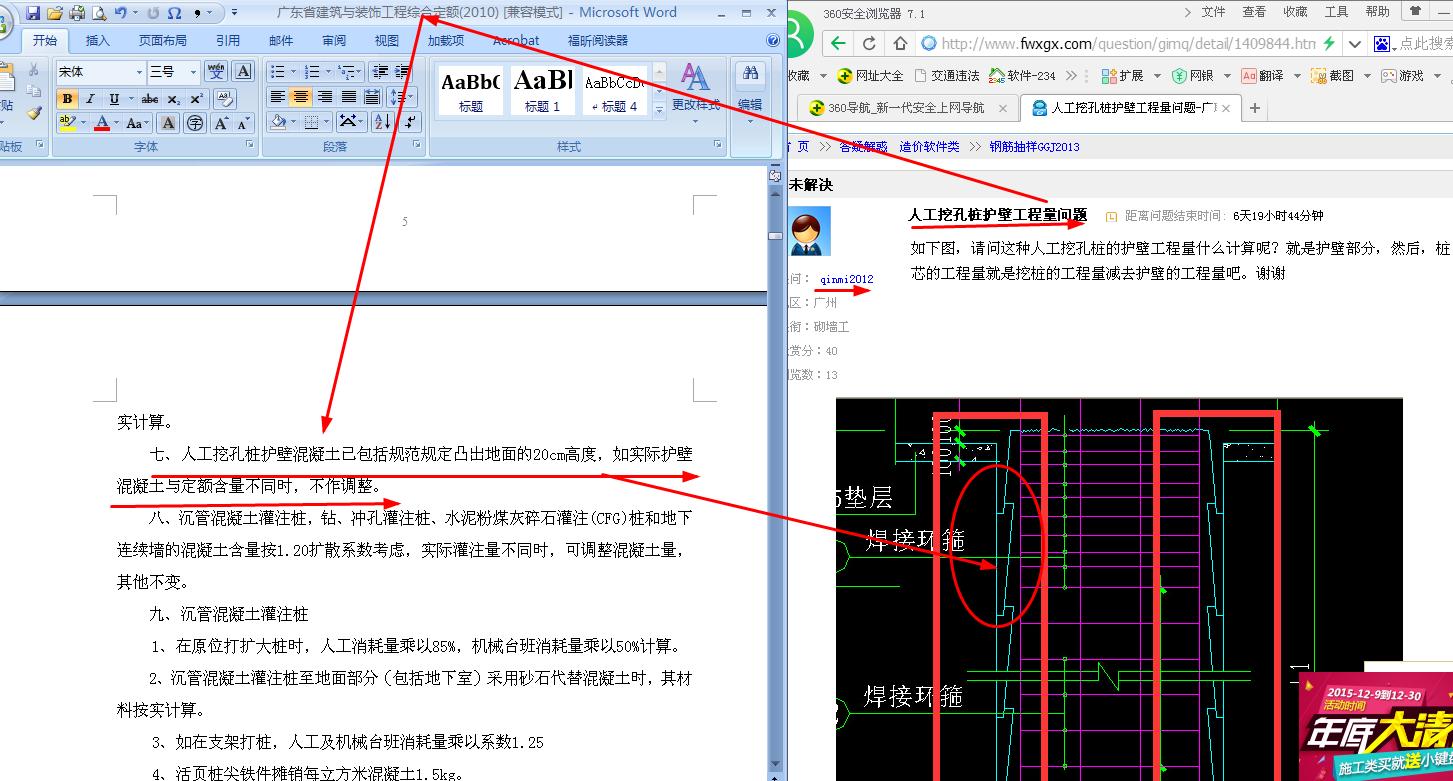Click grow font A icon

coord(221,123)
